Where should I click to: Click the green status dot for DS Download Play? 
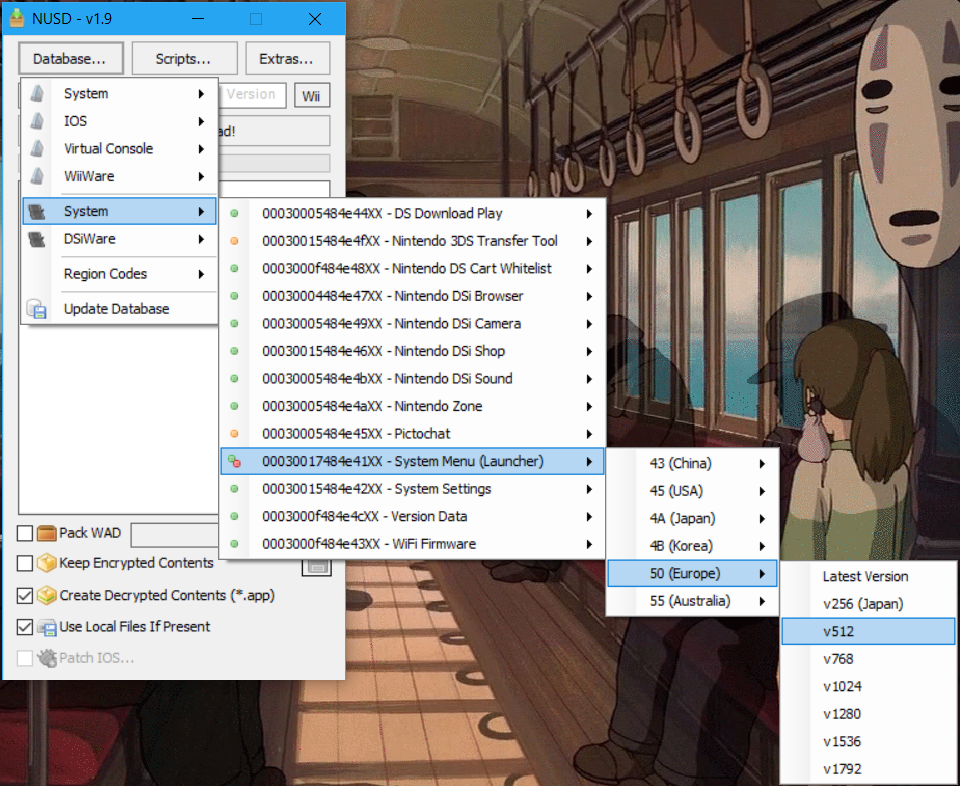[x=234, y=214]
